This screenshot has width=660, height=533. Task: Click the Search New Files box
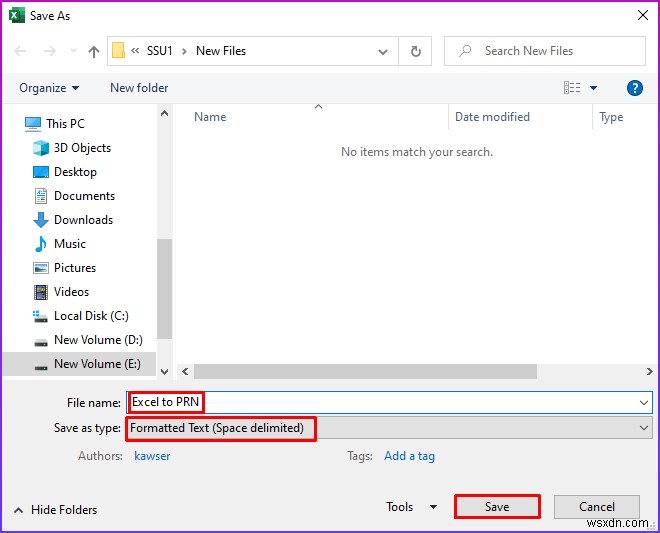(545, 51)
